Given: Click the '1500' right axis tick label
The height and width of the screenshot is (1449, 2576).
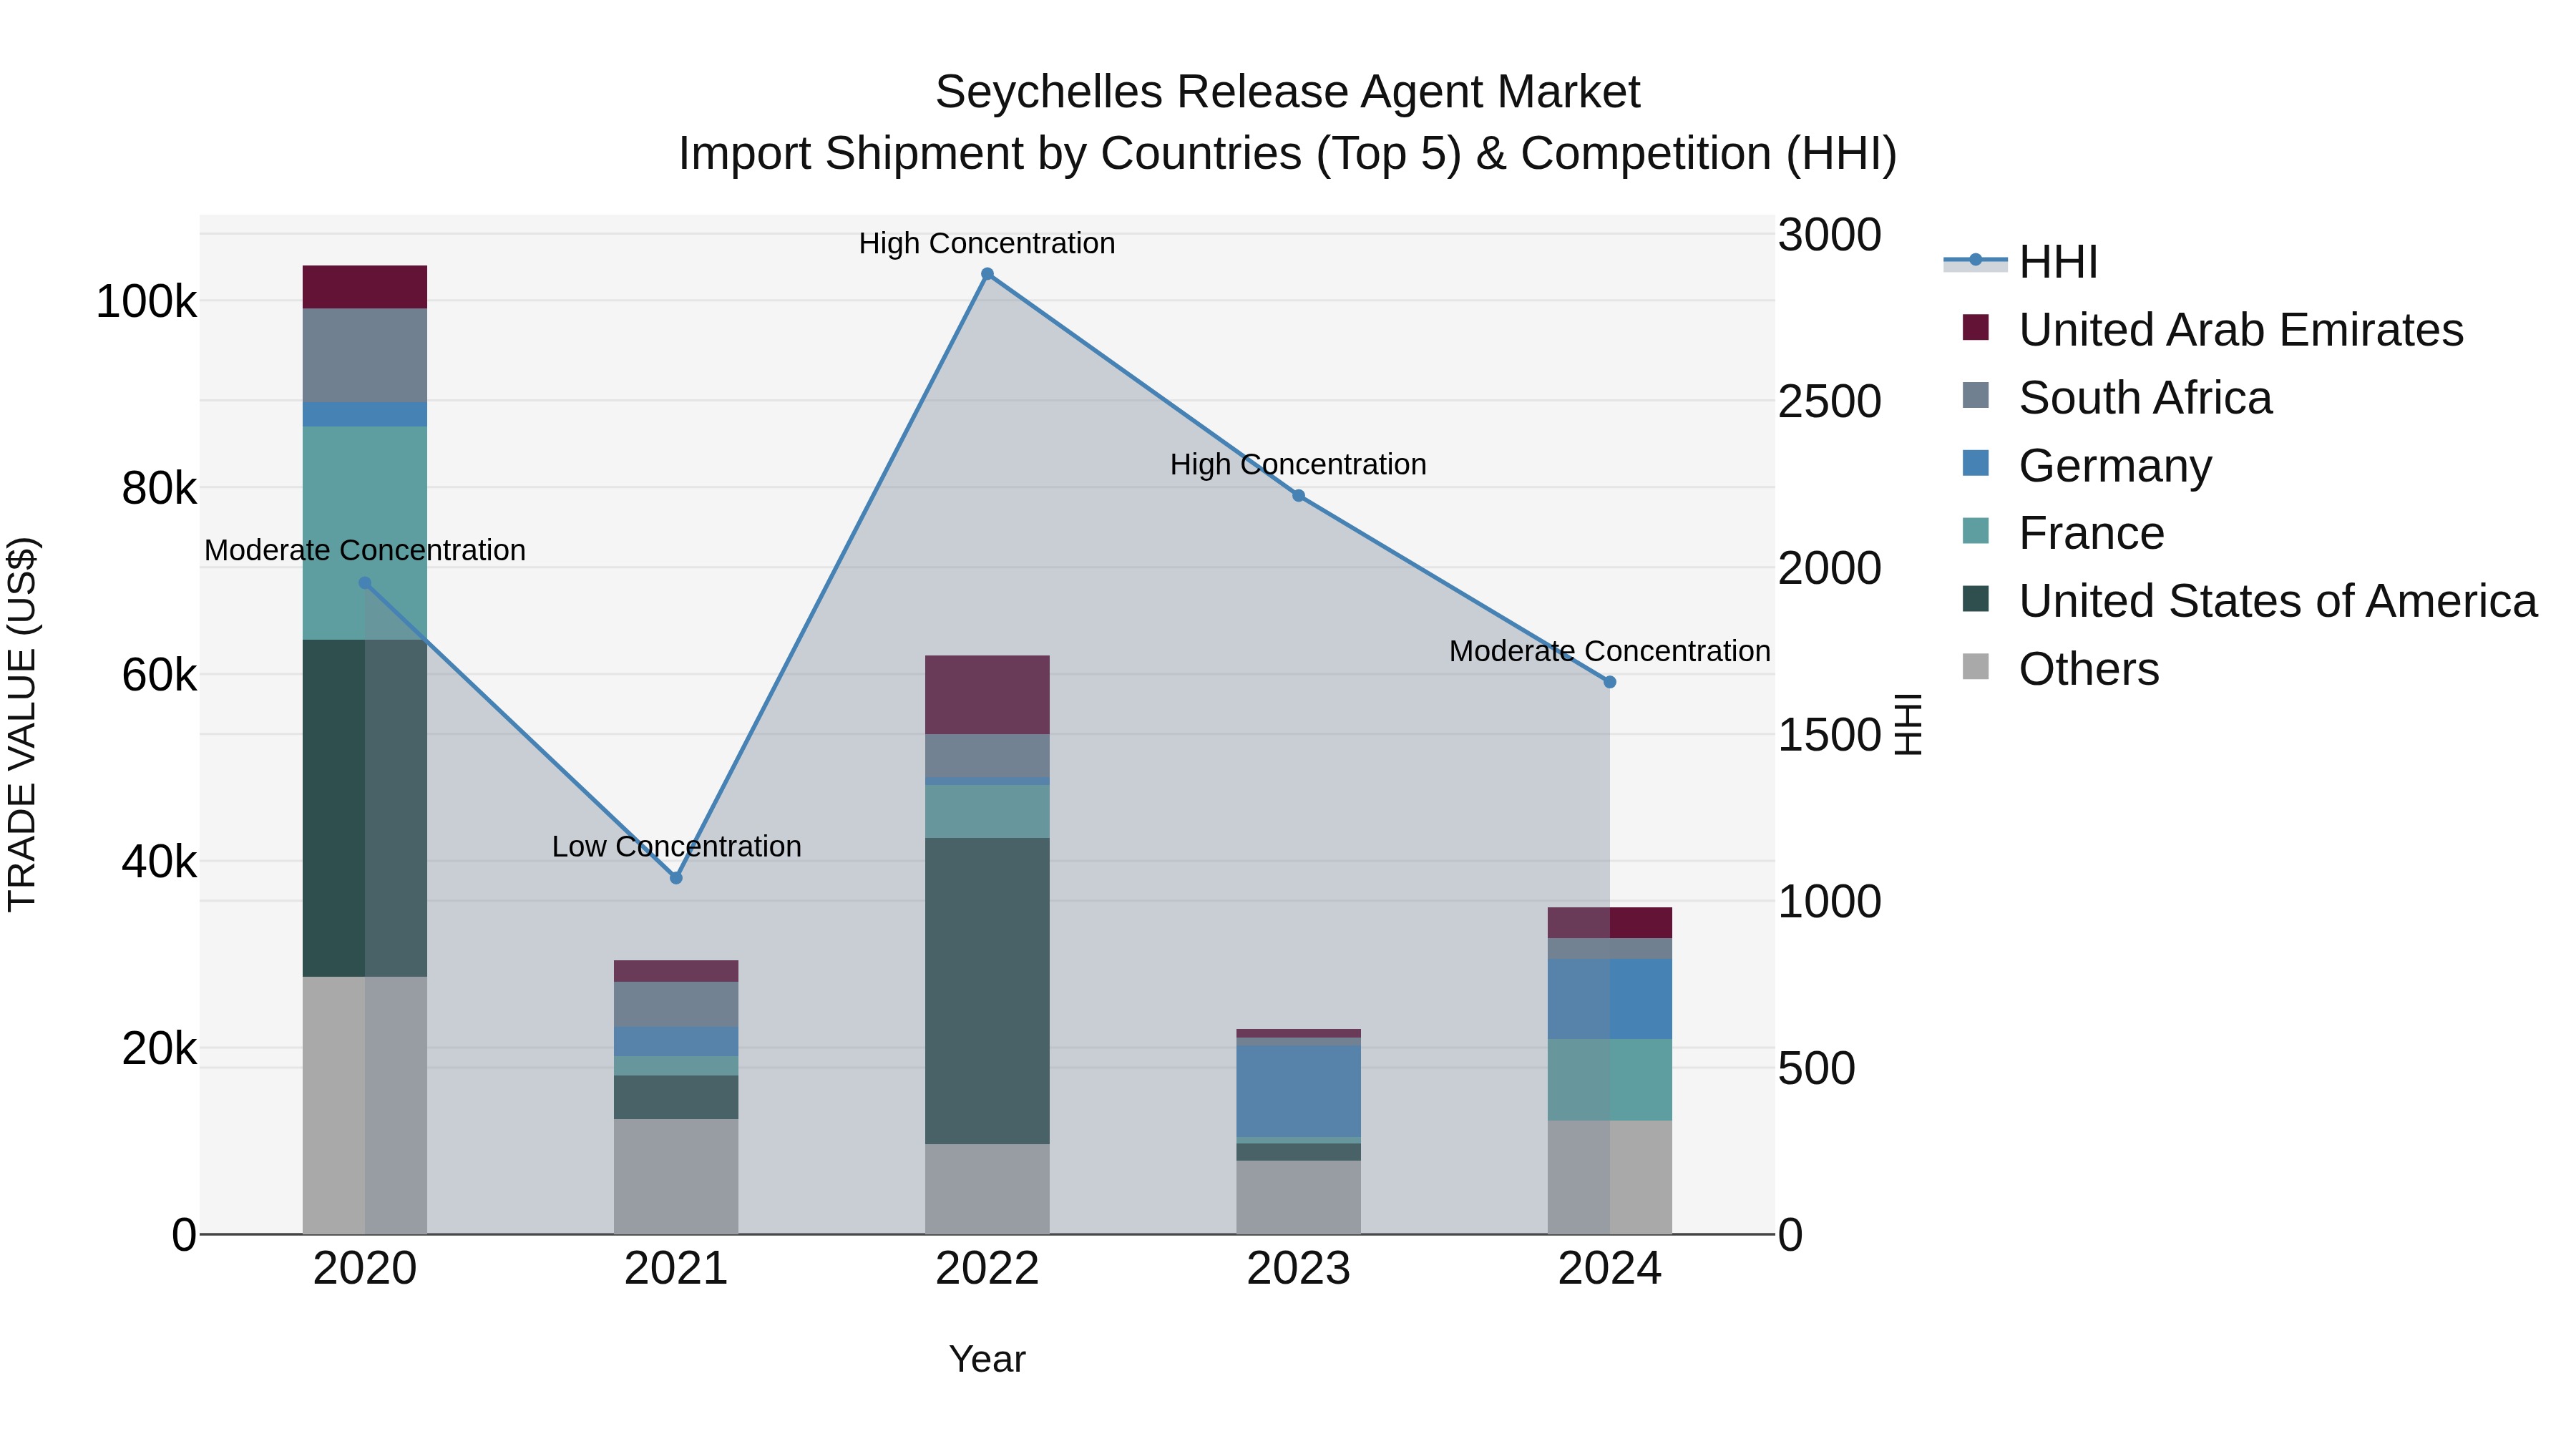Looking at the screenshot, I should pos(1830,735).
